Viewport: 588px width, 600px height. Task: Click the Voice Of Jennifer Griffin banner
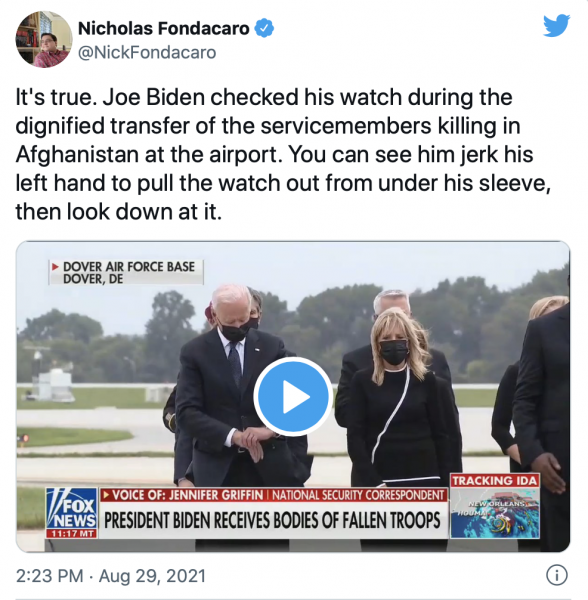pos(273,495)
